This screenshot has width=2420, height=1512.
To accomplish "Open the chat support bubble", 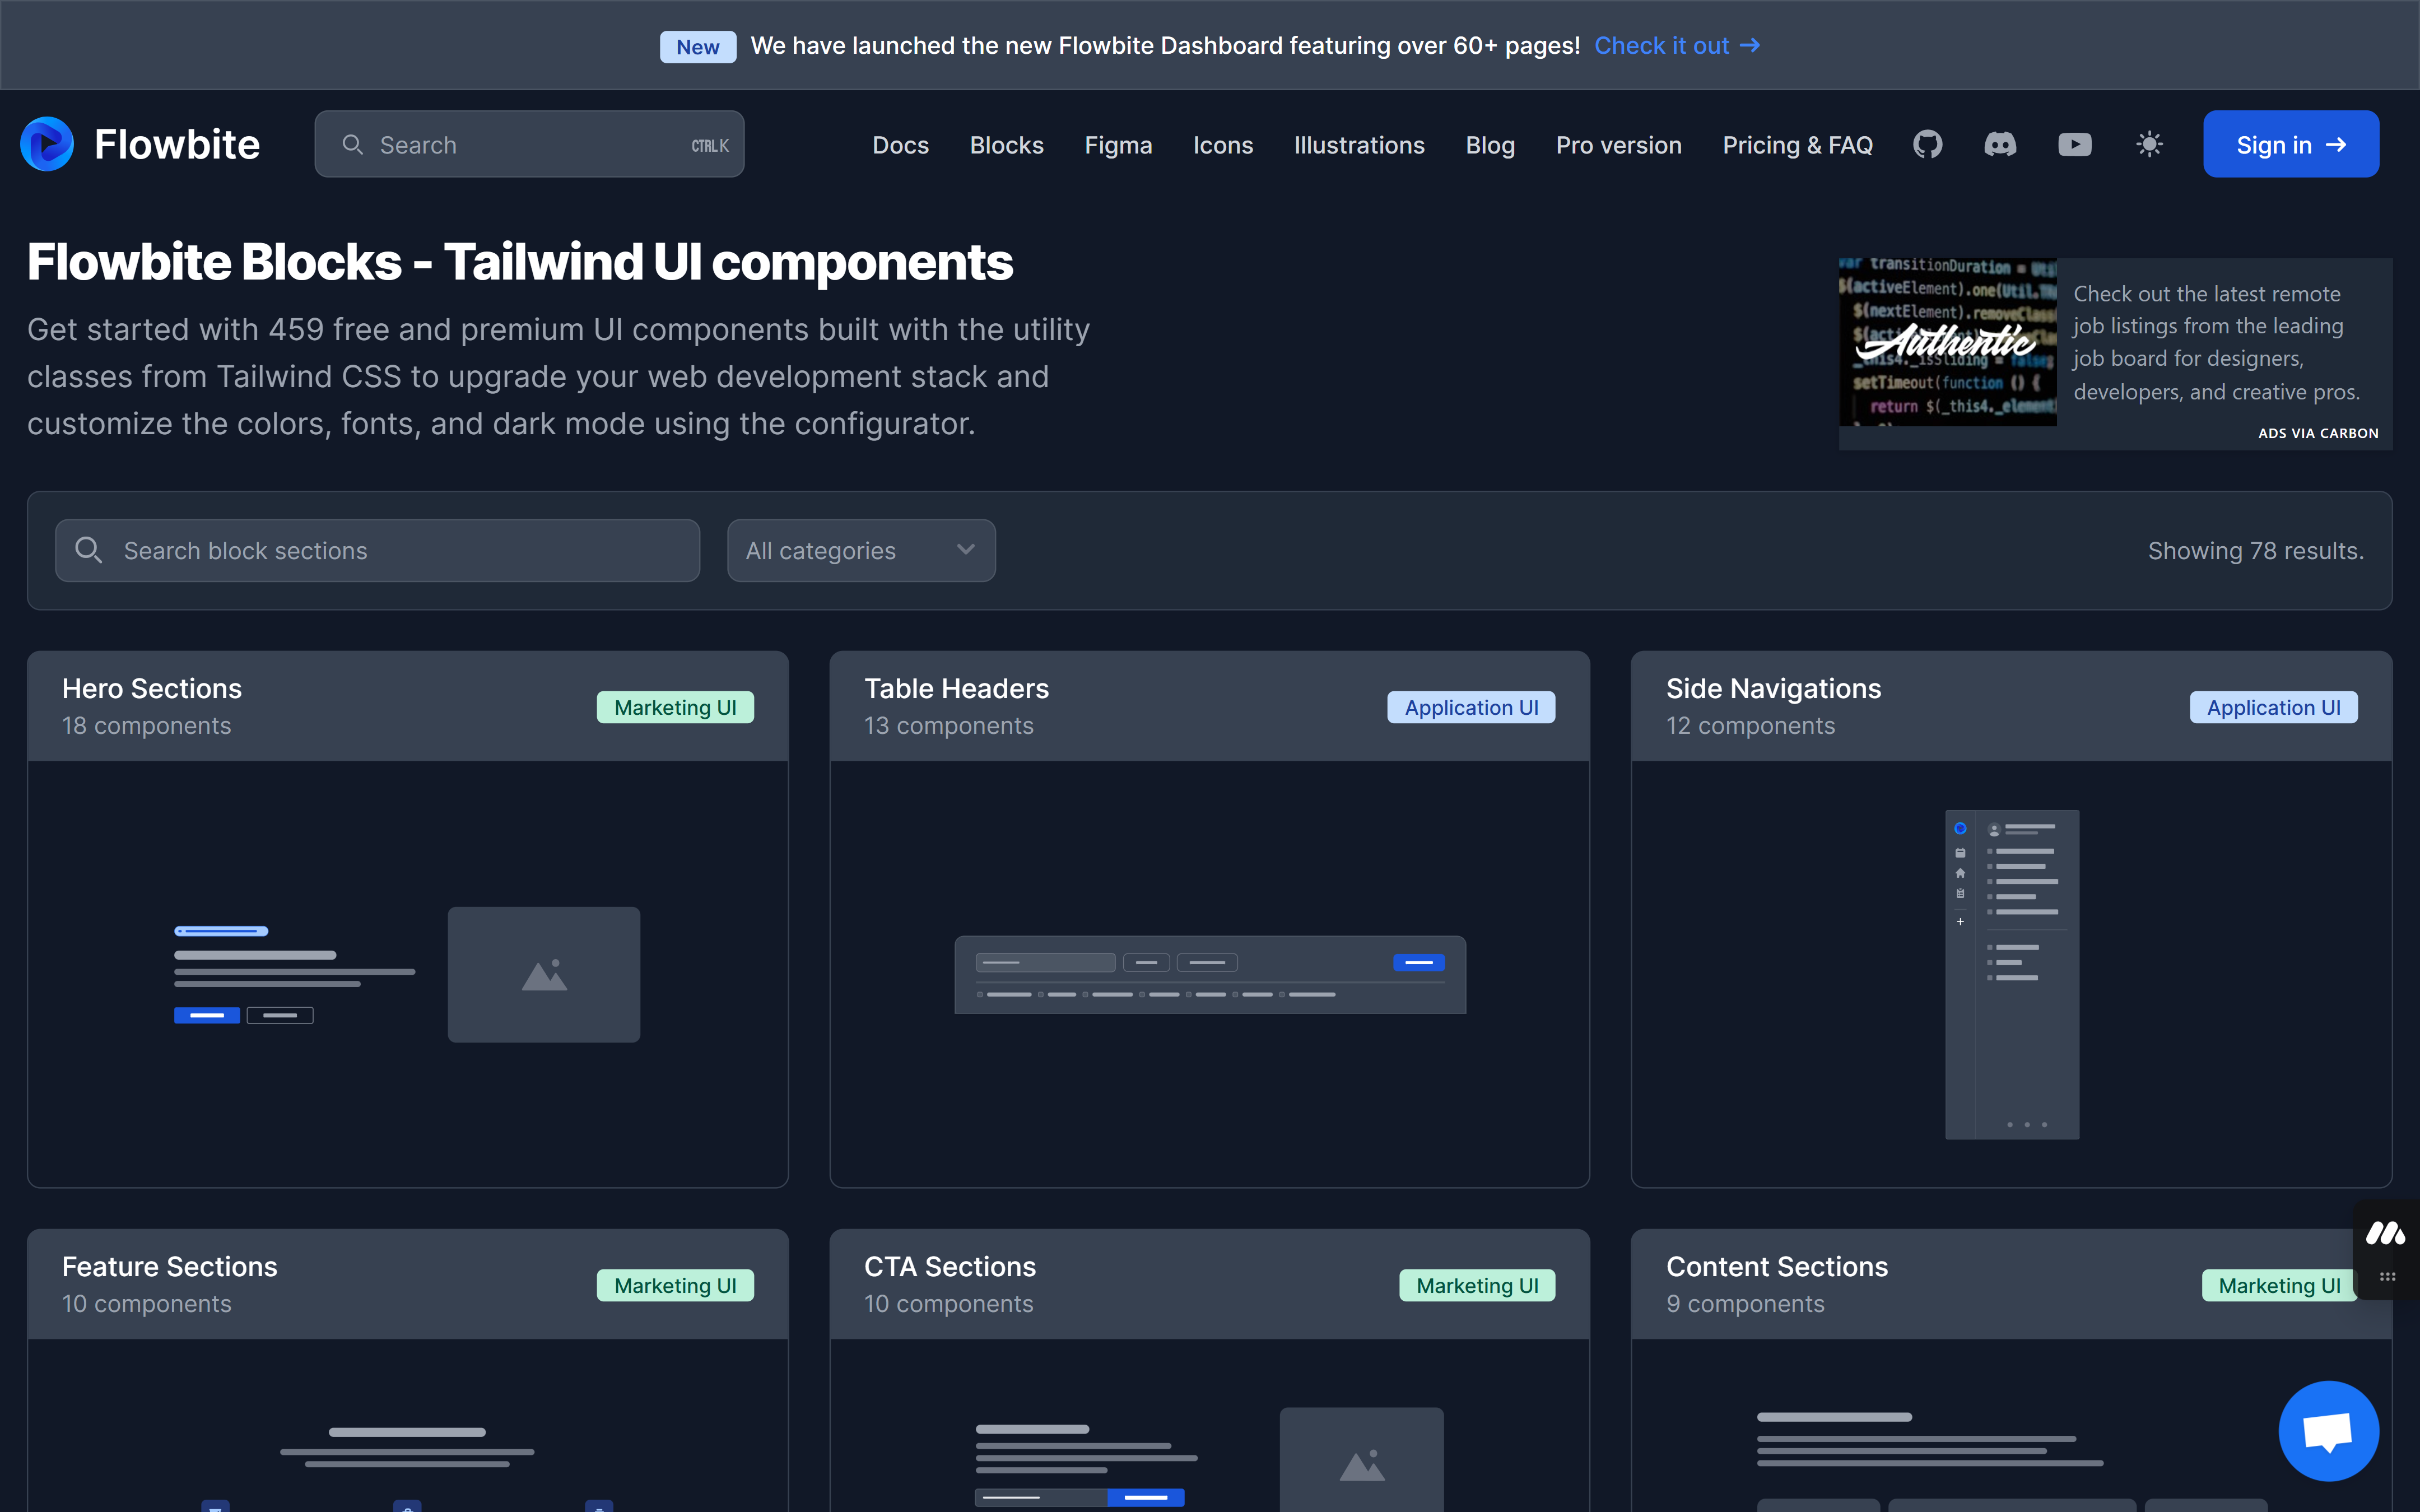I will tap(2328, 1431).
